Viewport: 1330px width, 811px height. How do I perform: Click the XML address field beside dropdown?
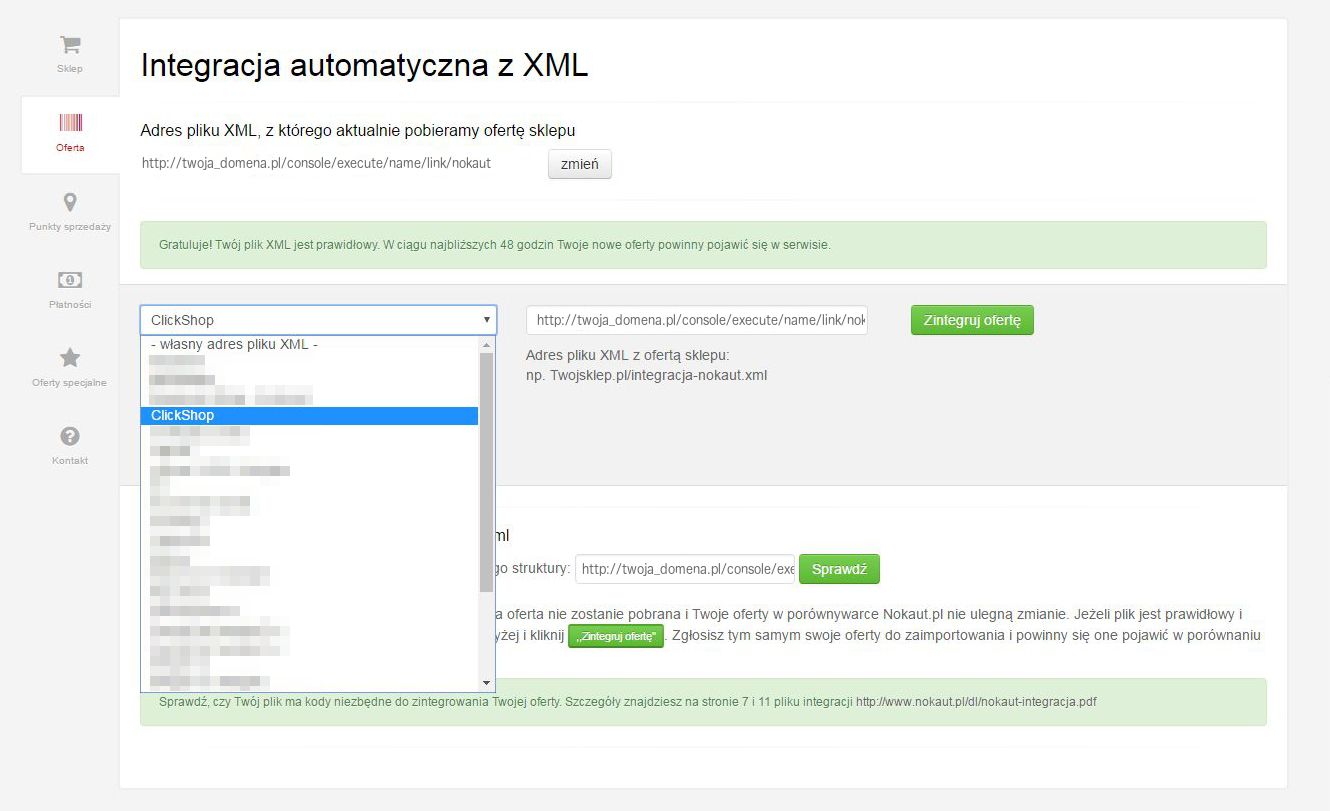696,320
